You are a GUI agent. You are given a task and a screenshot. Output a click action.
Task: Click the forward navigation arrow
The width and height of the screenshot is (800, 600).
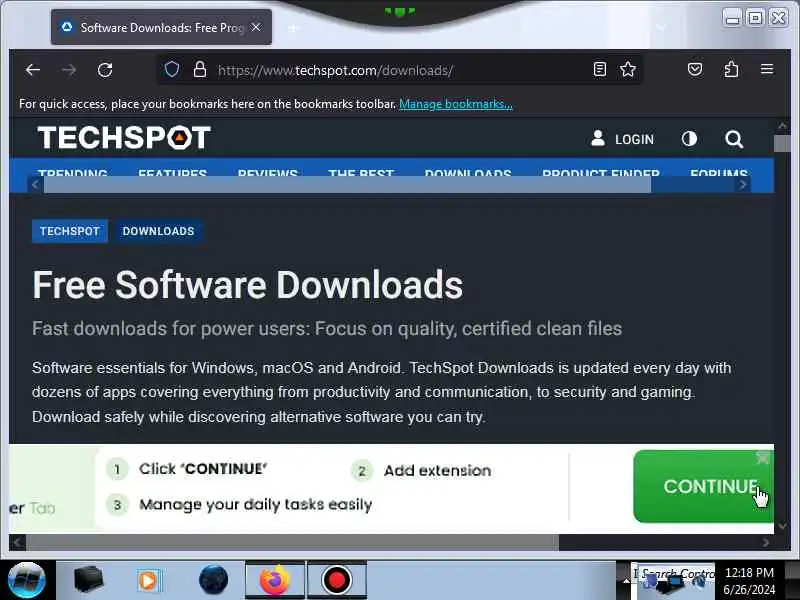69,70
